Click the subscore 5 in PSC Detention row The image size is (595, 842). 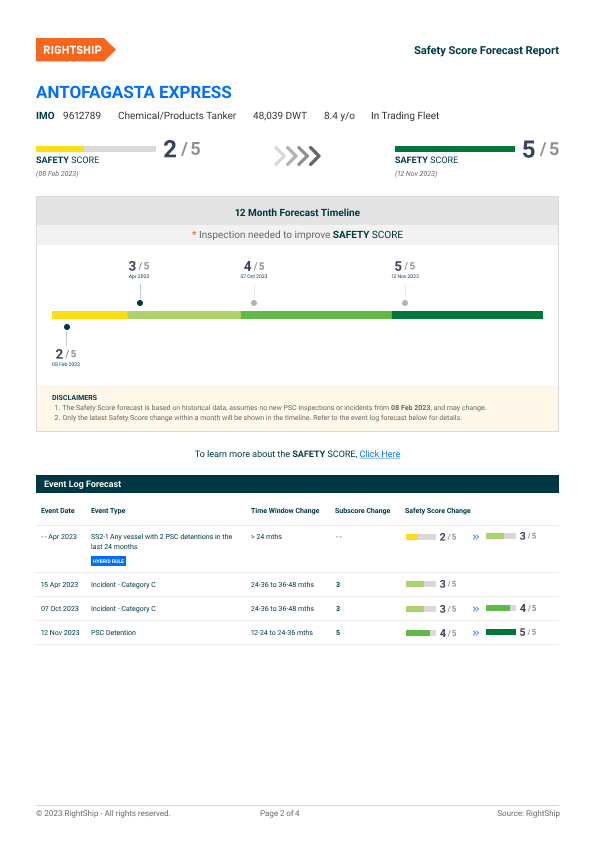338,633
